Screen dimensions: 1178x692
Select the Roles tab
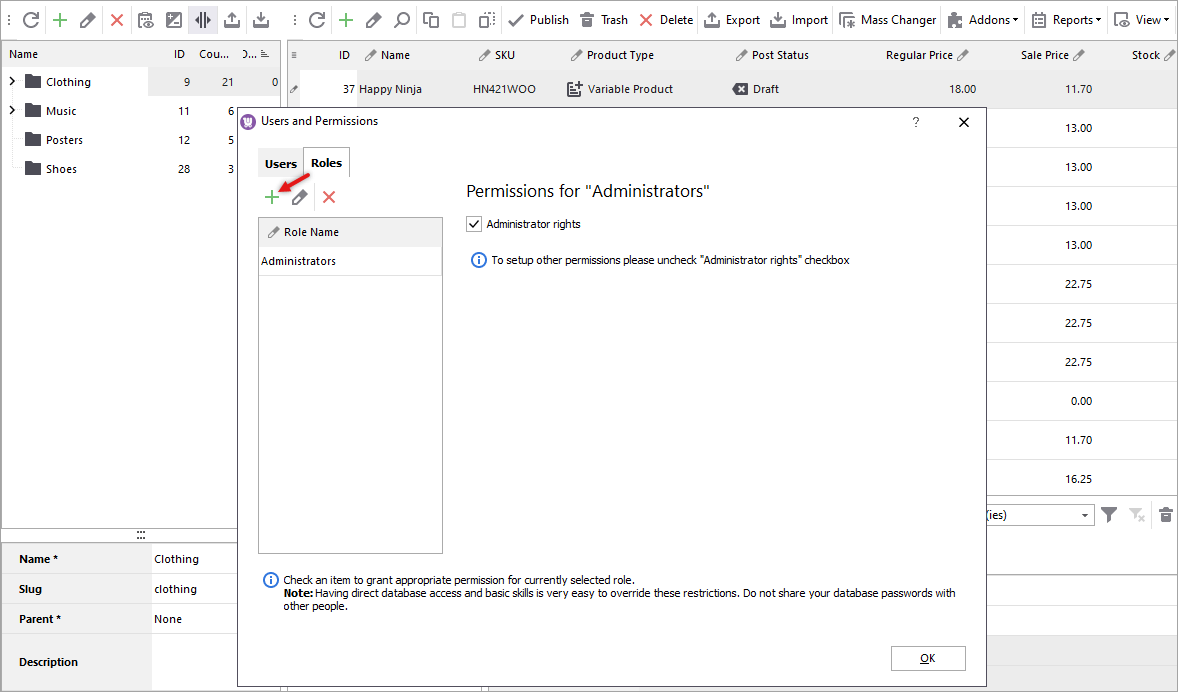326,163
